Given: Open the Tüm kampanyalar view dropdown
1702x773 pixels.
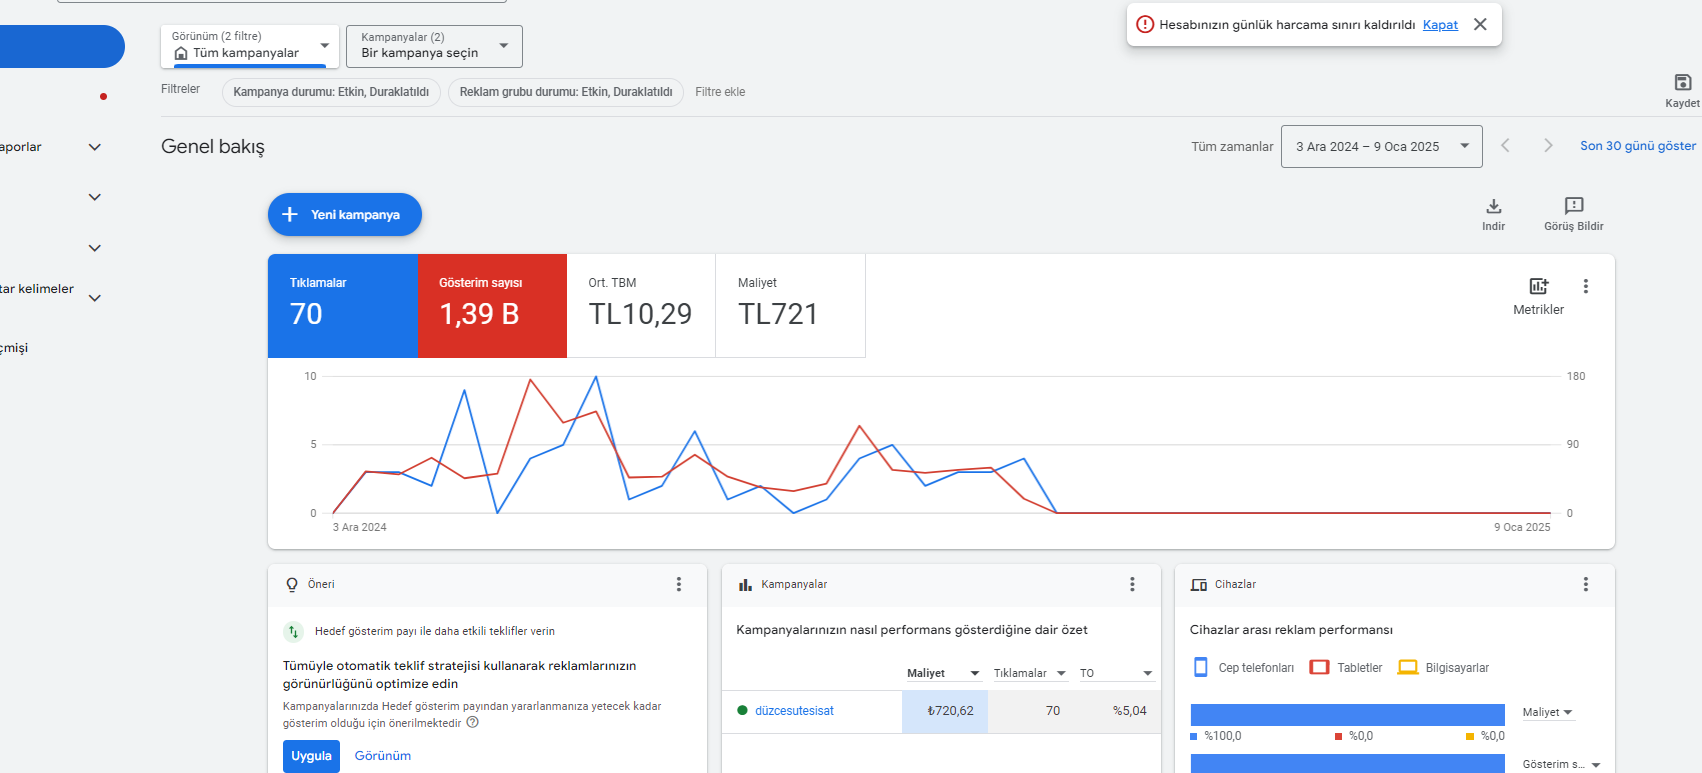Looking at the screenshot, I should click(250, 46).
